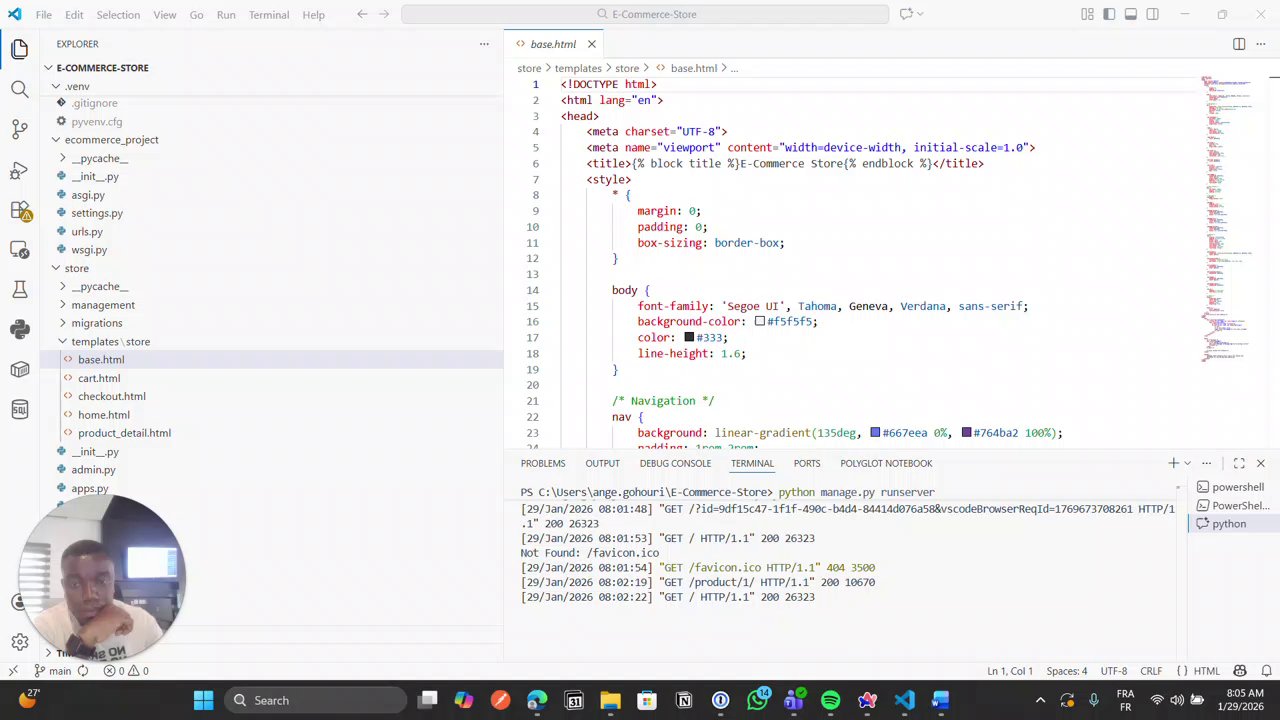1280x720 pixels.
Task: Open settings.py in the explorer
Action: (x=97, y=213)
